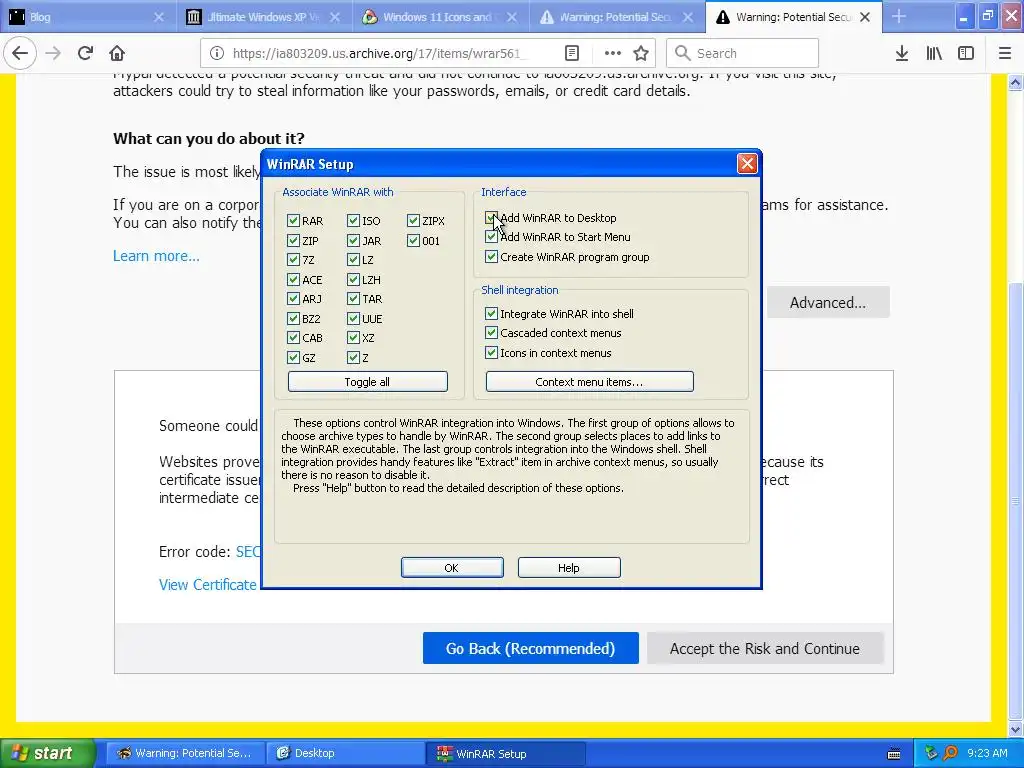The image size is (1024, 768).
Task: Open the library bookshelf icon
Action: [934, 53]
